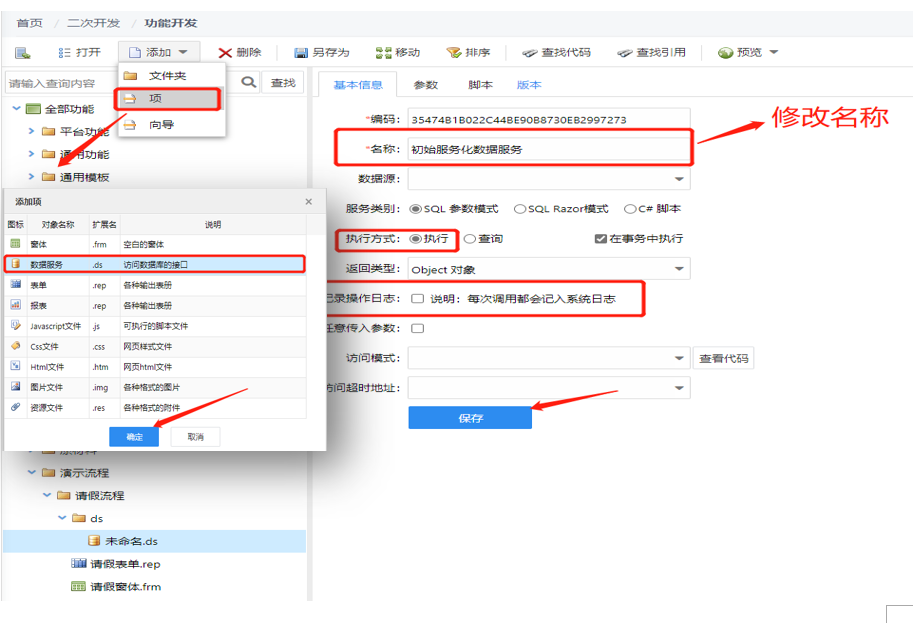The image size is (913, 623).
Task: Toggle 在事务中执行 checkbox
Action: tap(601, 239)
